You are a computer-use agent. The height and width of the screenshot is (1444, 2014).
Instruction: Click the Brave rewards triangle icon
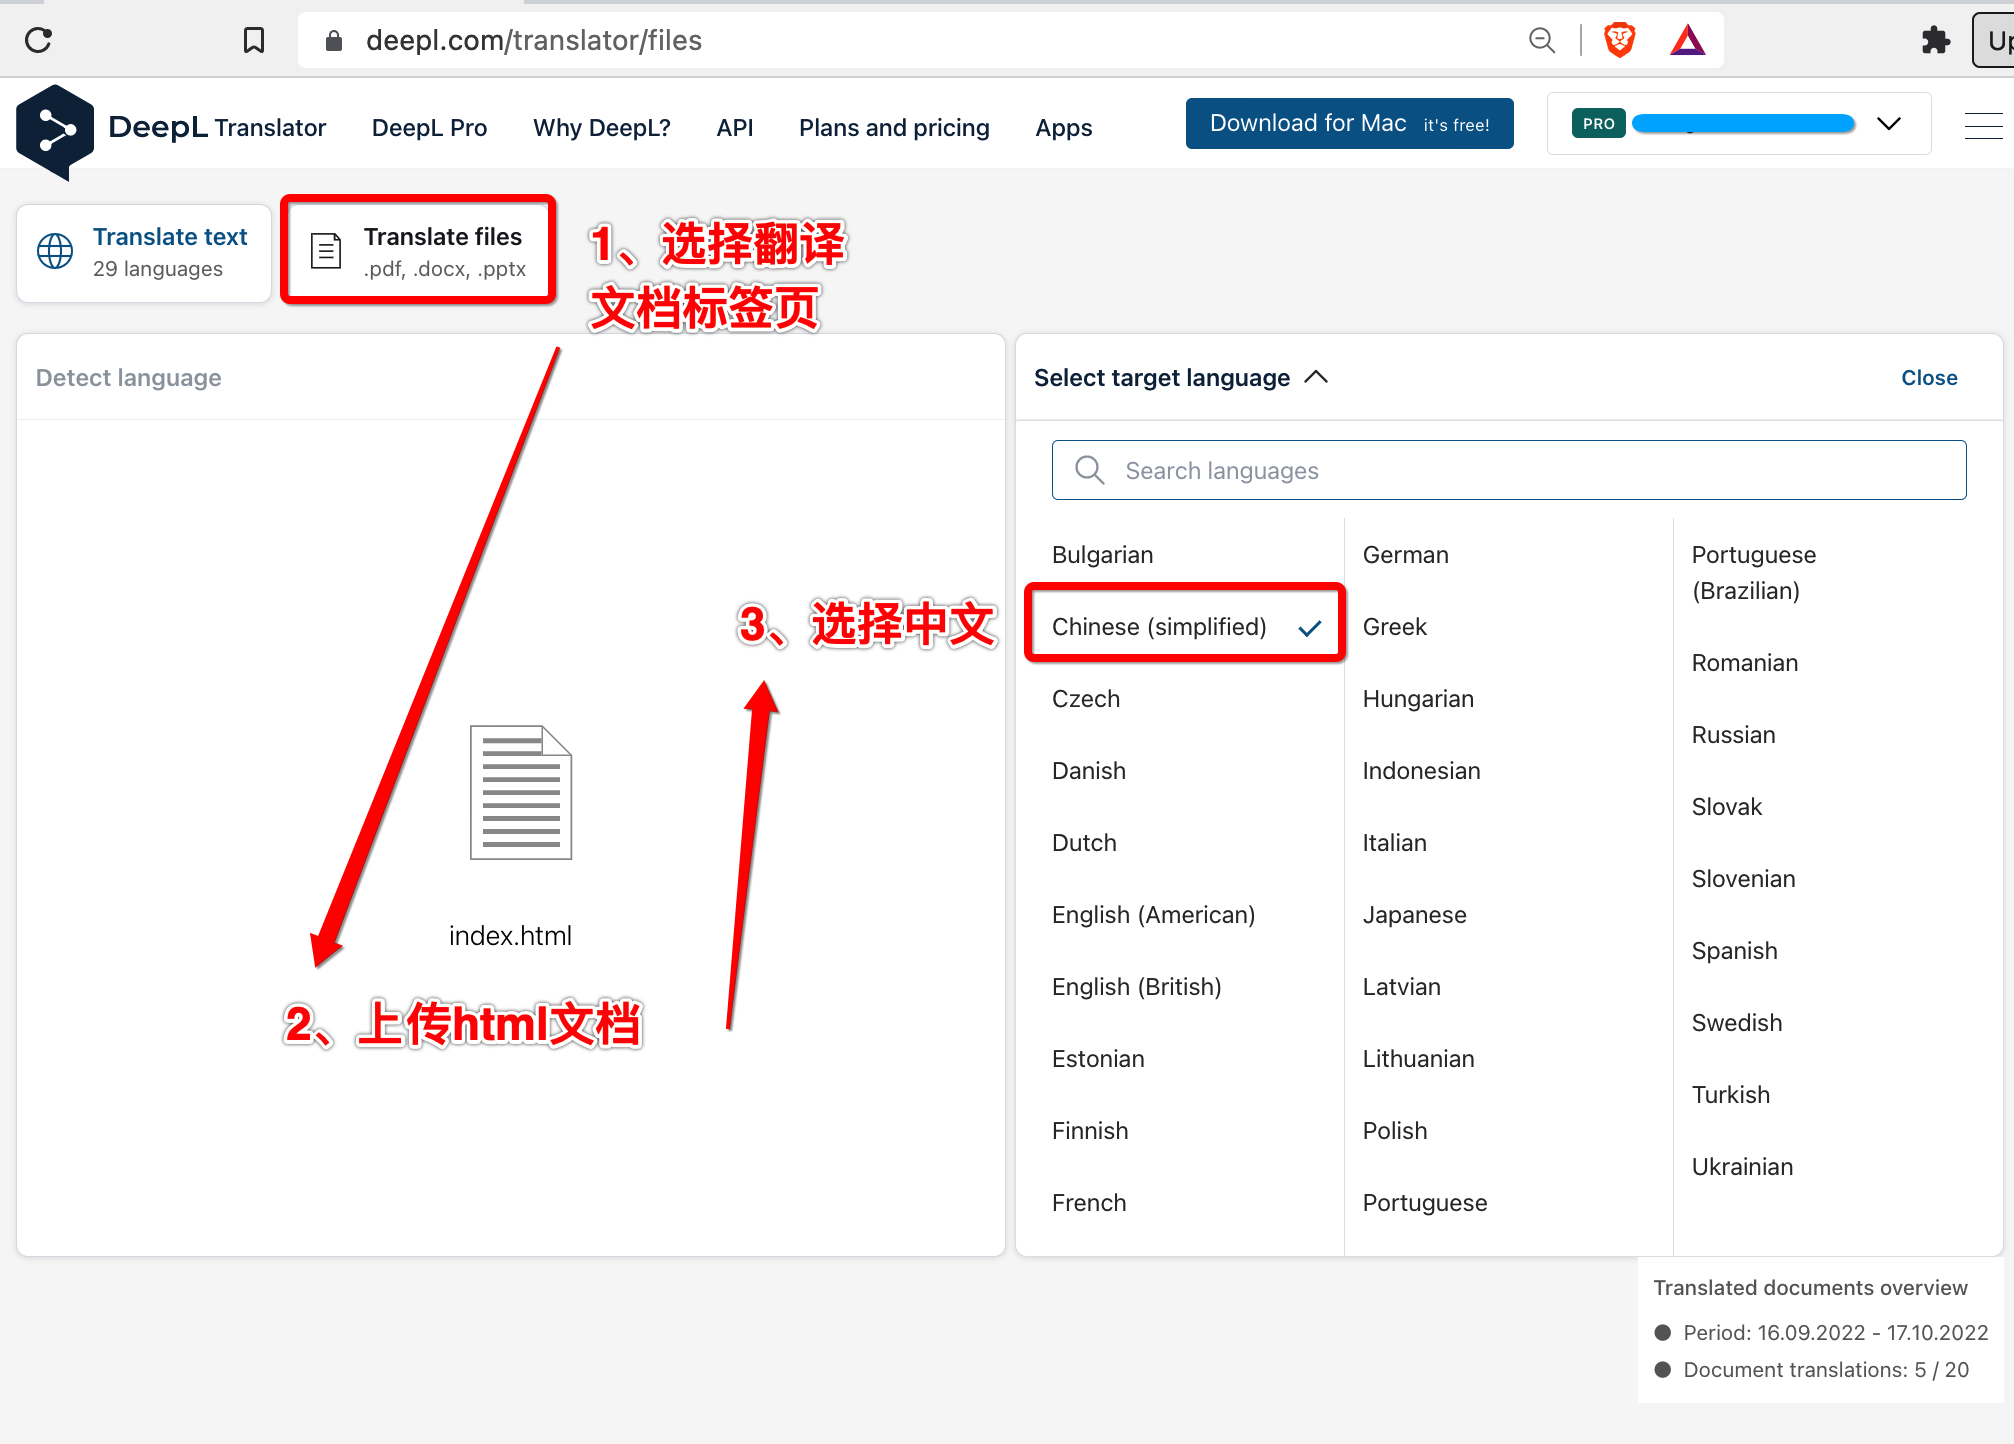1687,40
